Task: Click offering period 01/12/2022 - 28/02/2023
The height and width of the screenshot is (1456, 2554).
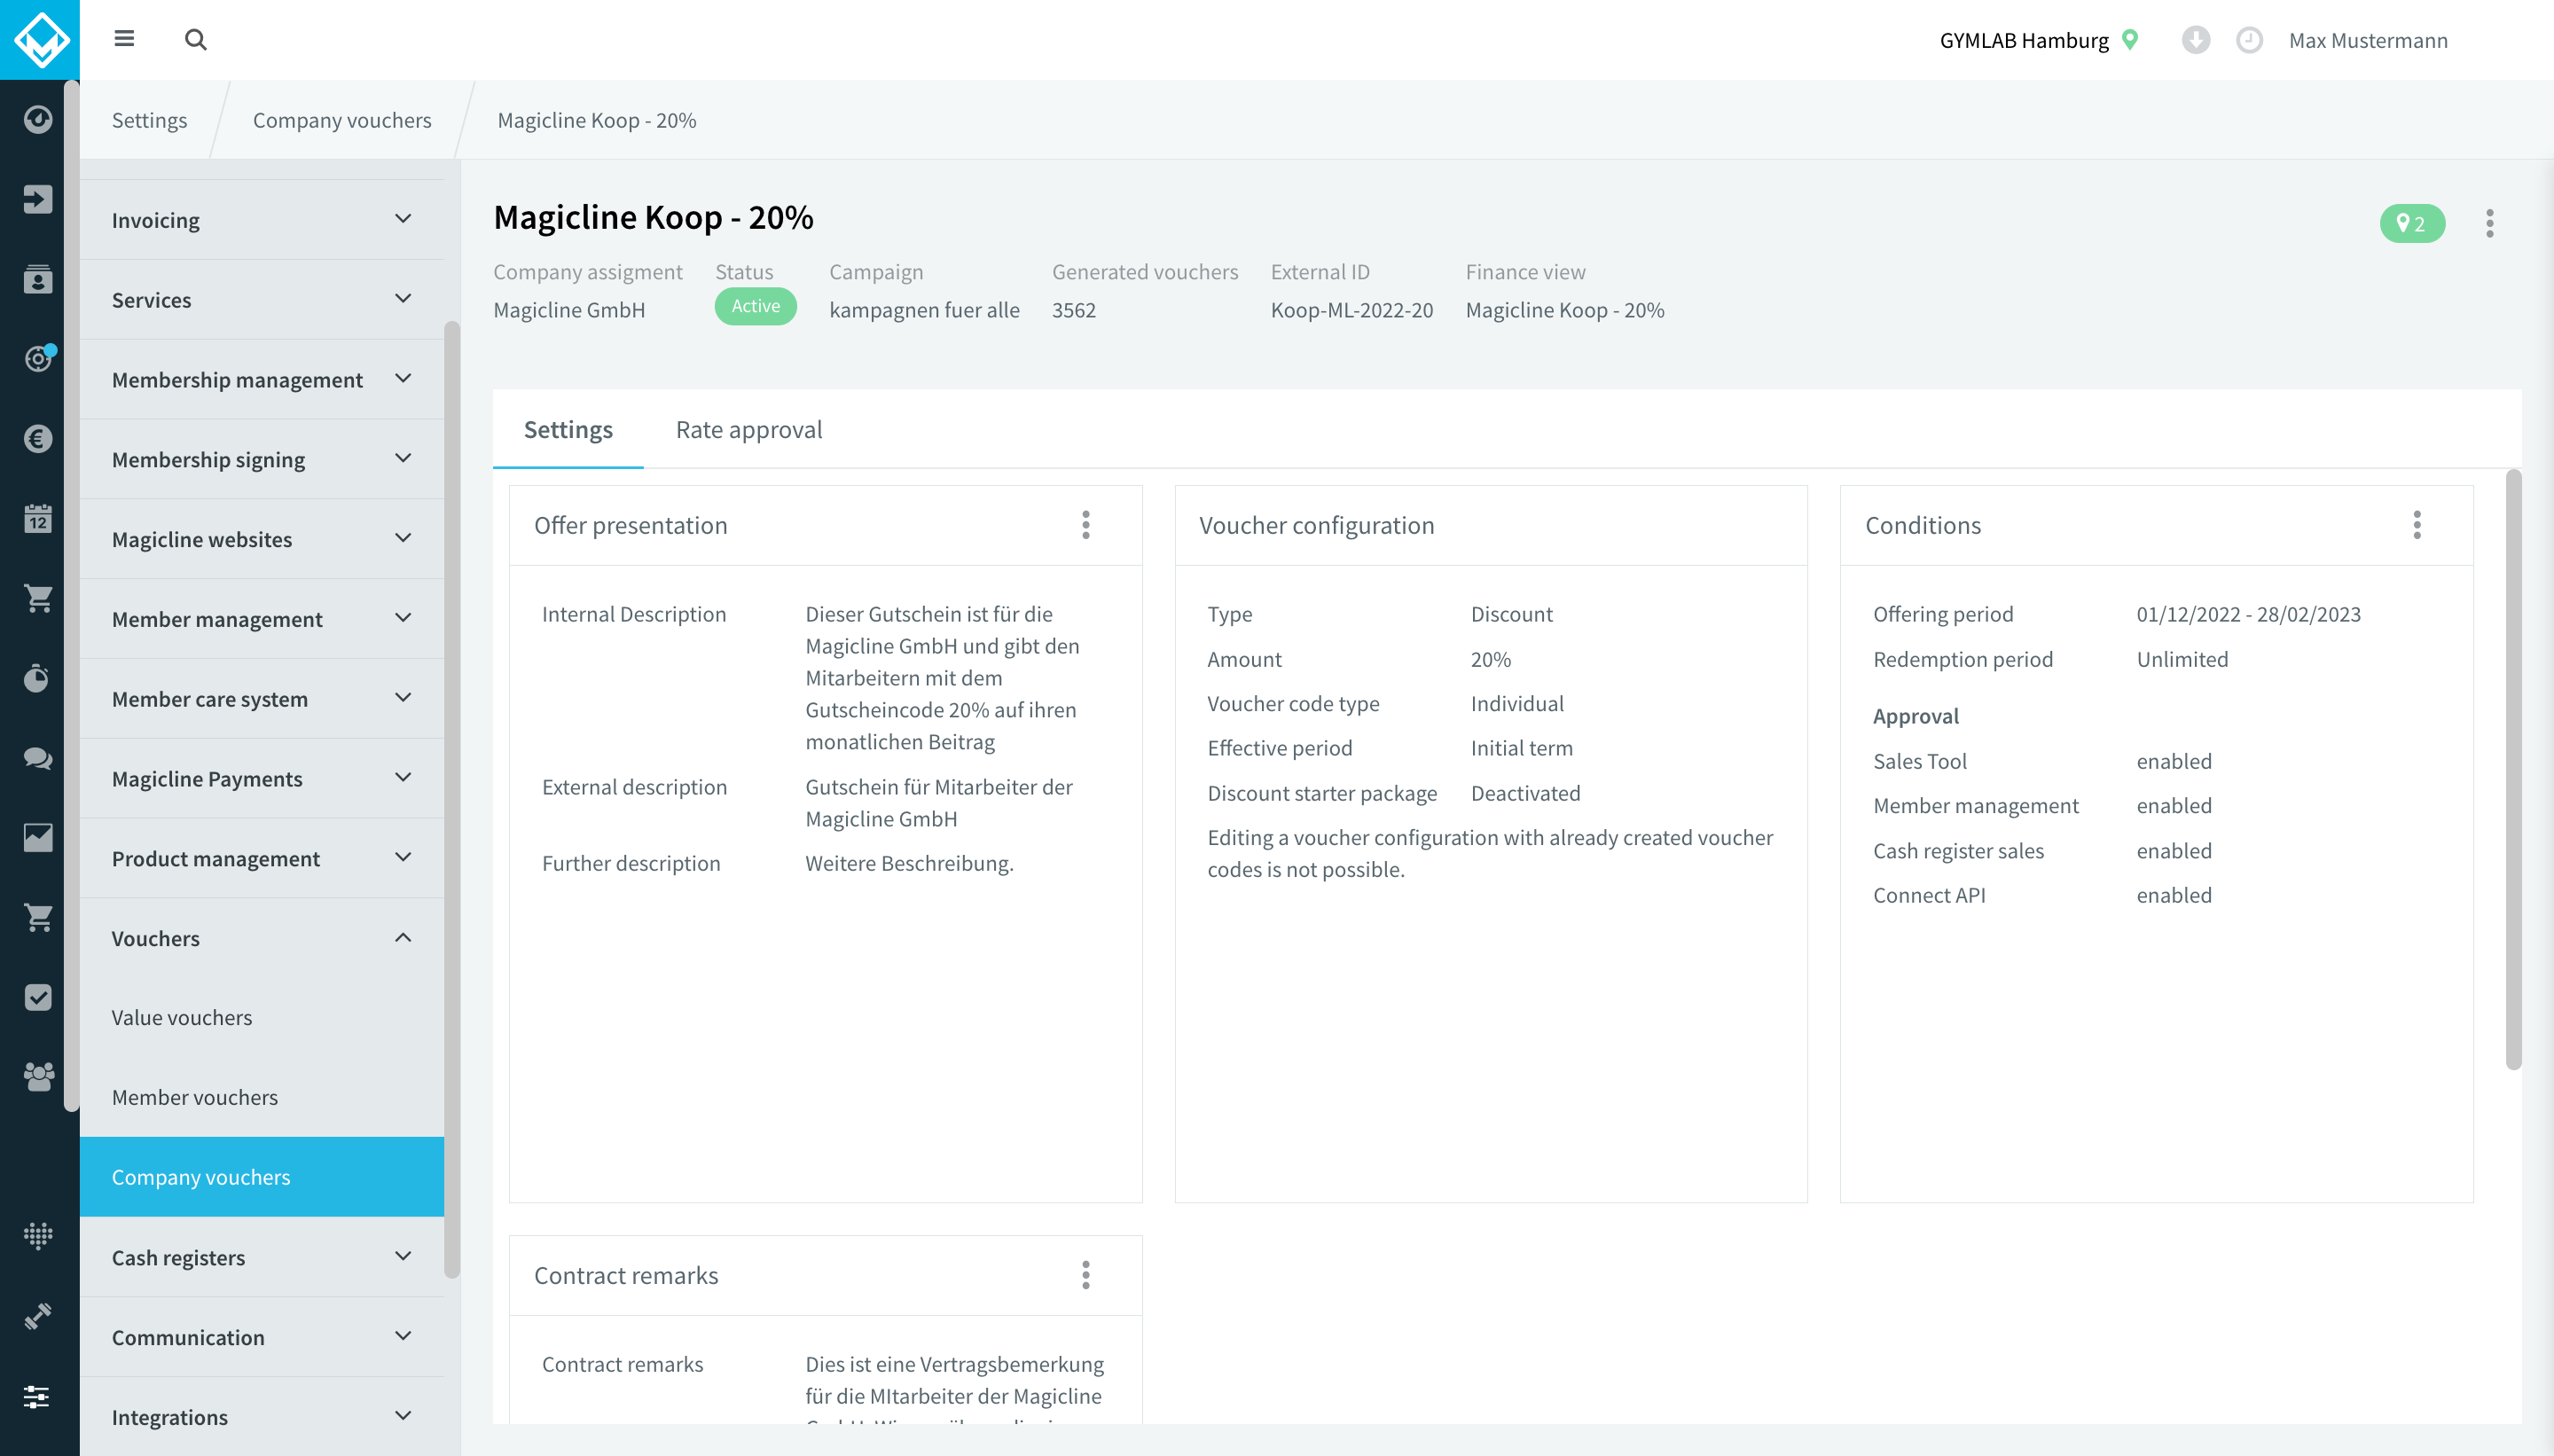Action: pos(2248,614)
